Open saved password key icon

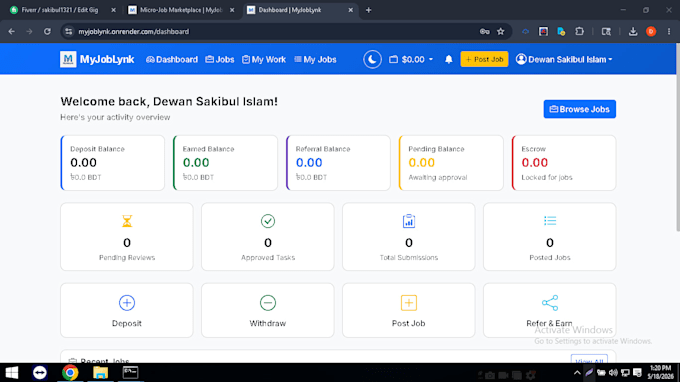click(484, 31)
